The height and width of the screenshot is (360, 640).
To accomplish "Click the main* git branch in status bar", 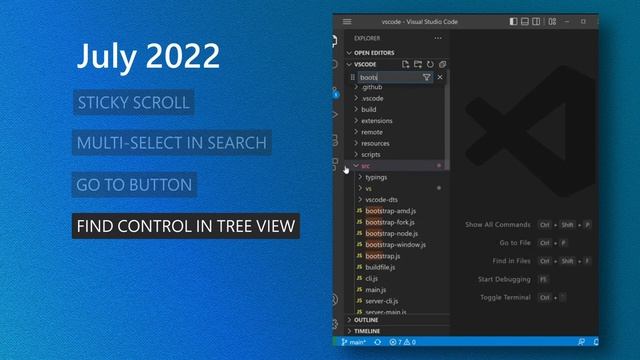I will 353,342.
